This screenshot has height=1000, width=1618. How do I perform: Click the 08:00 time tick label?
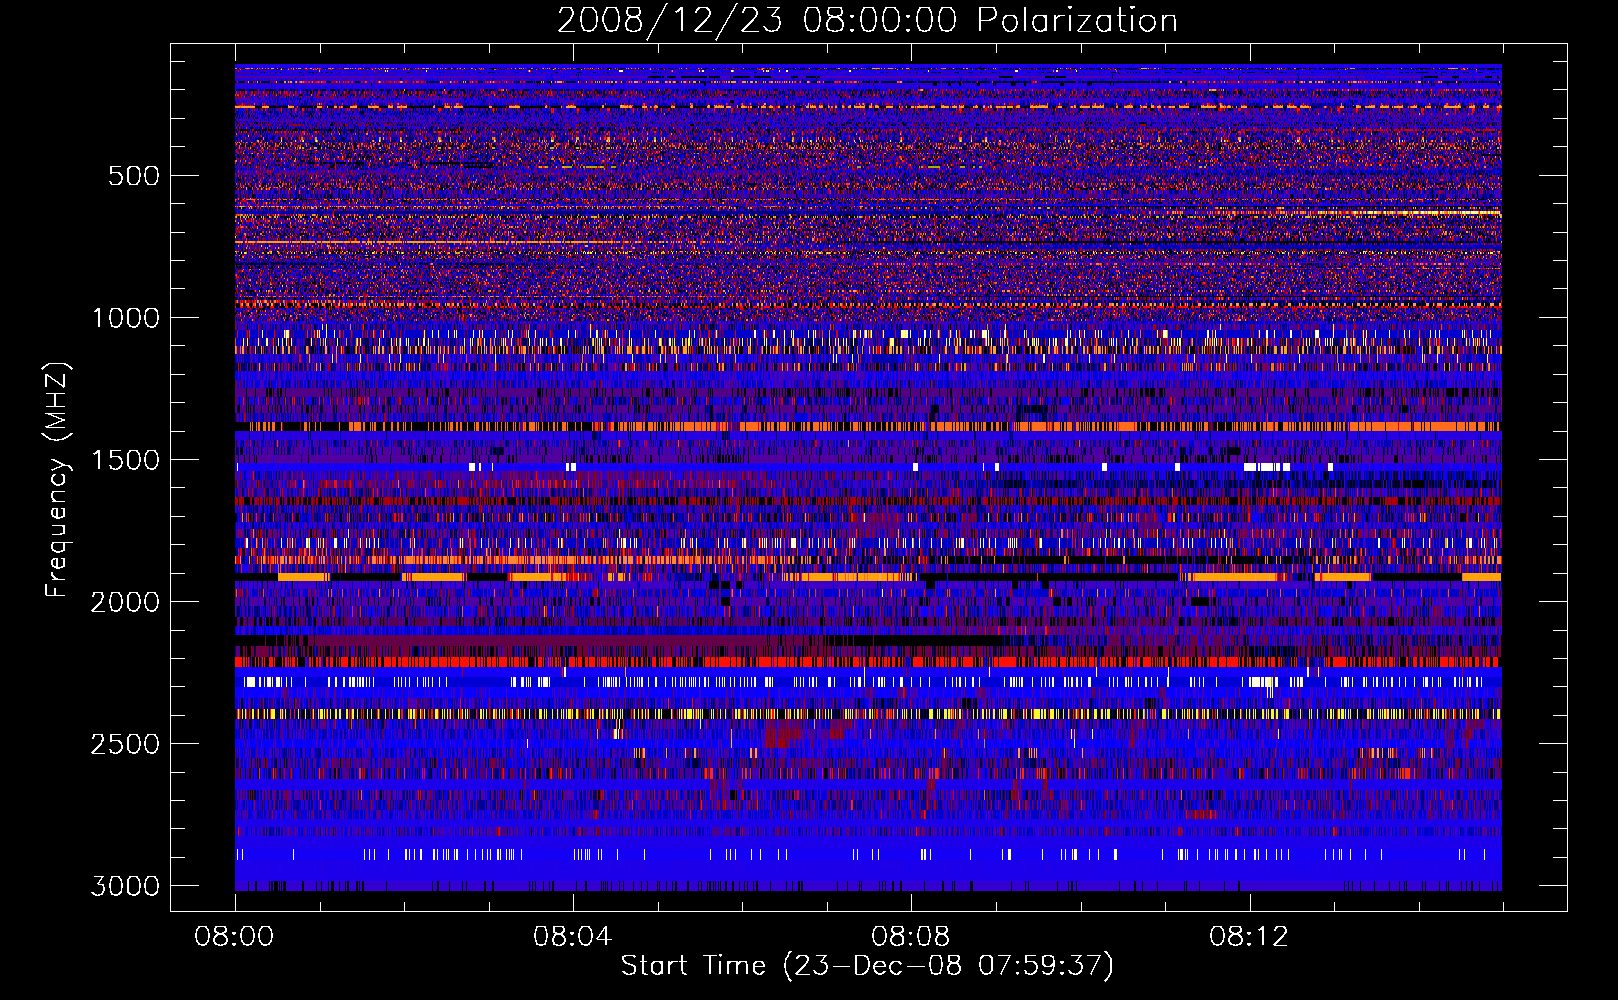[235, 937]
